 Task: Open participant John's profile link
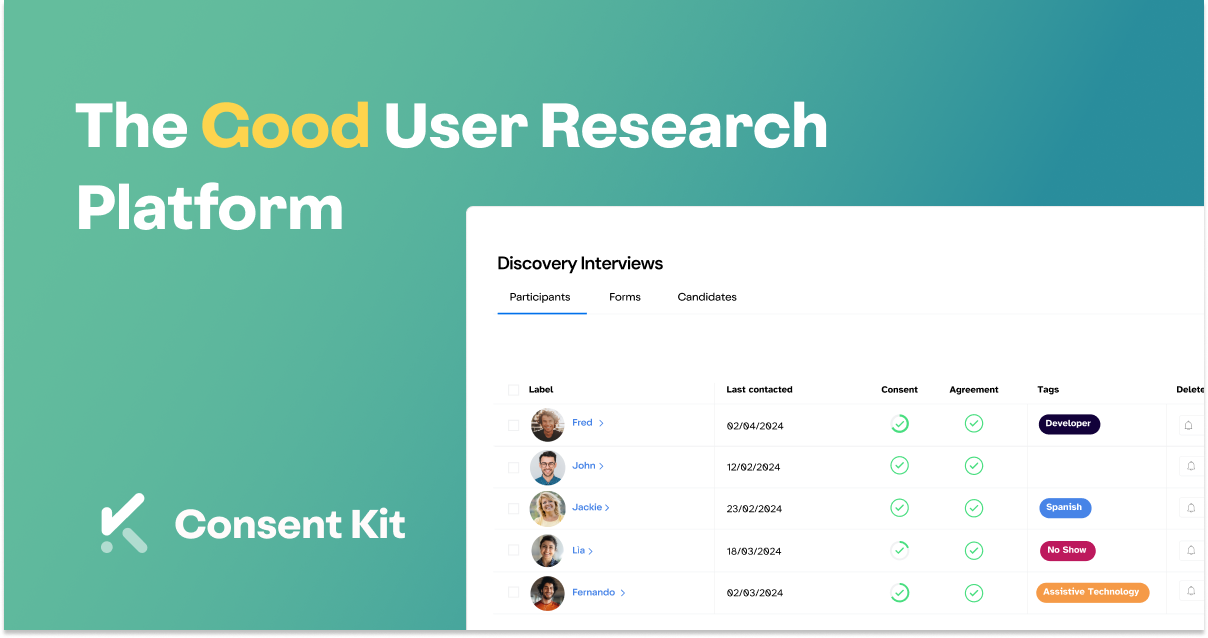click(588, 466)
